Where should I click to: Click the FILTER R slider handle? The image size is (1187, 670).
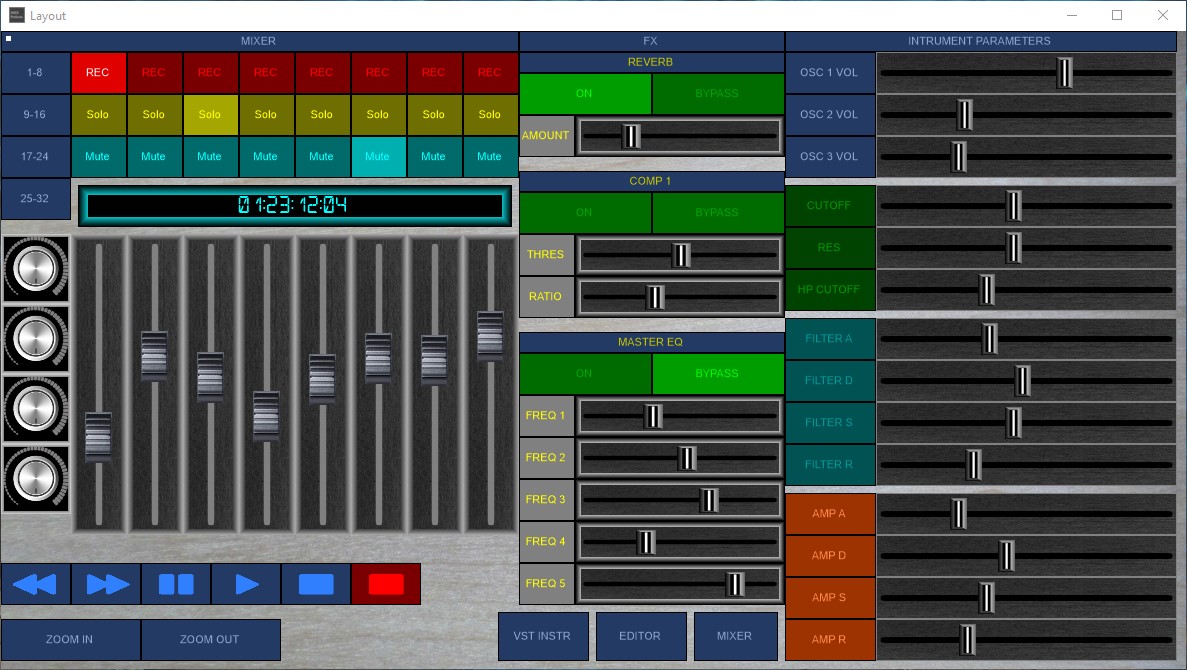click(974, 465)
